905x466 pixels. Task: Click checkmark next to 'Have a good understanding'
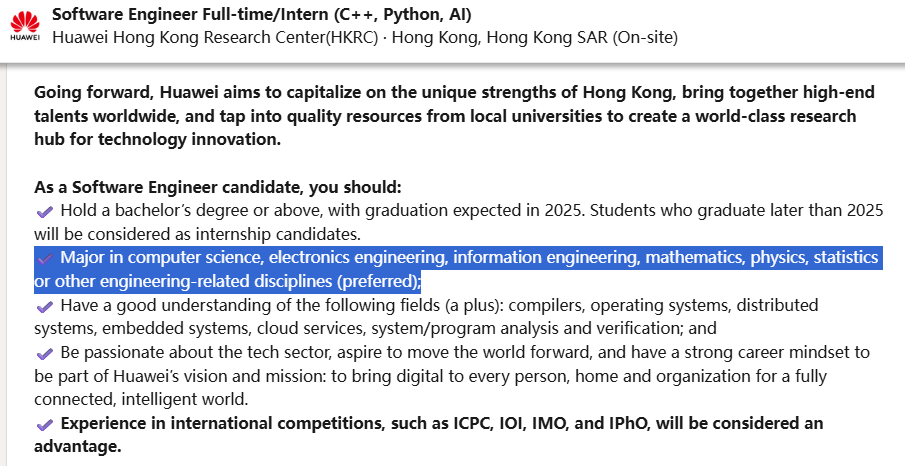click(x=44, y=307)
